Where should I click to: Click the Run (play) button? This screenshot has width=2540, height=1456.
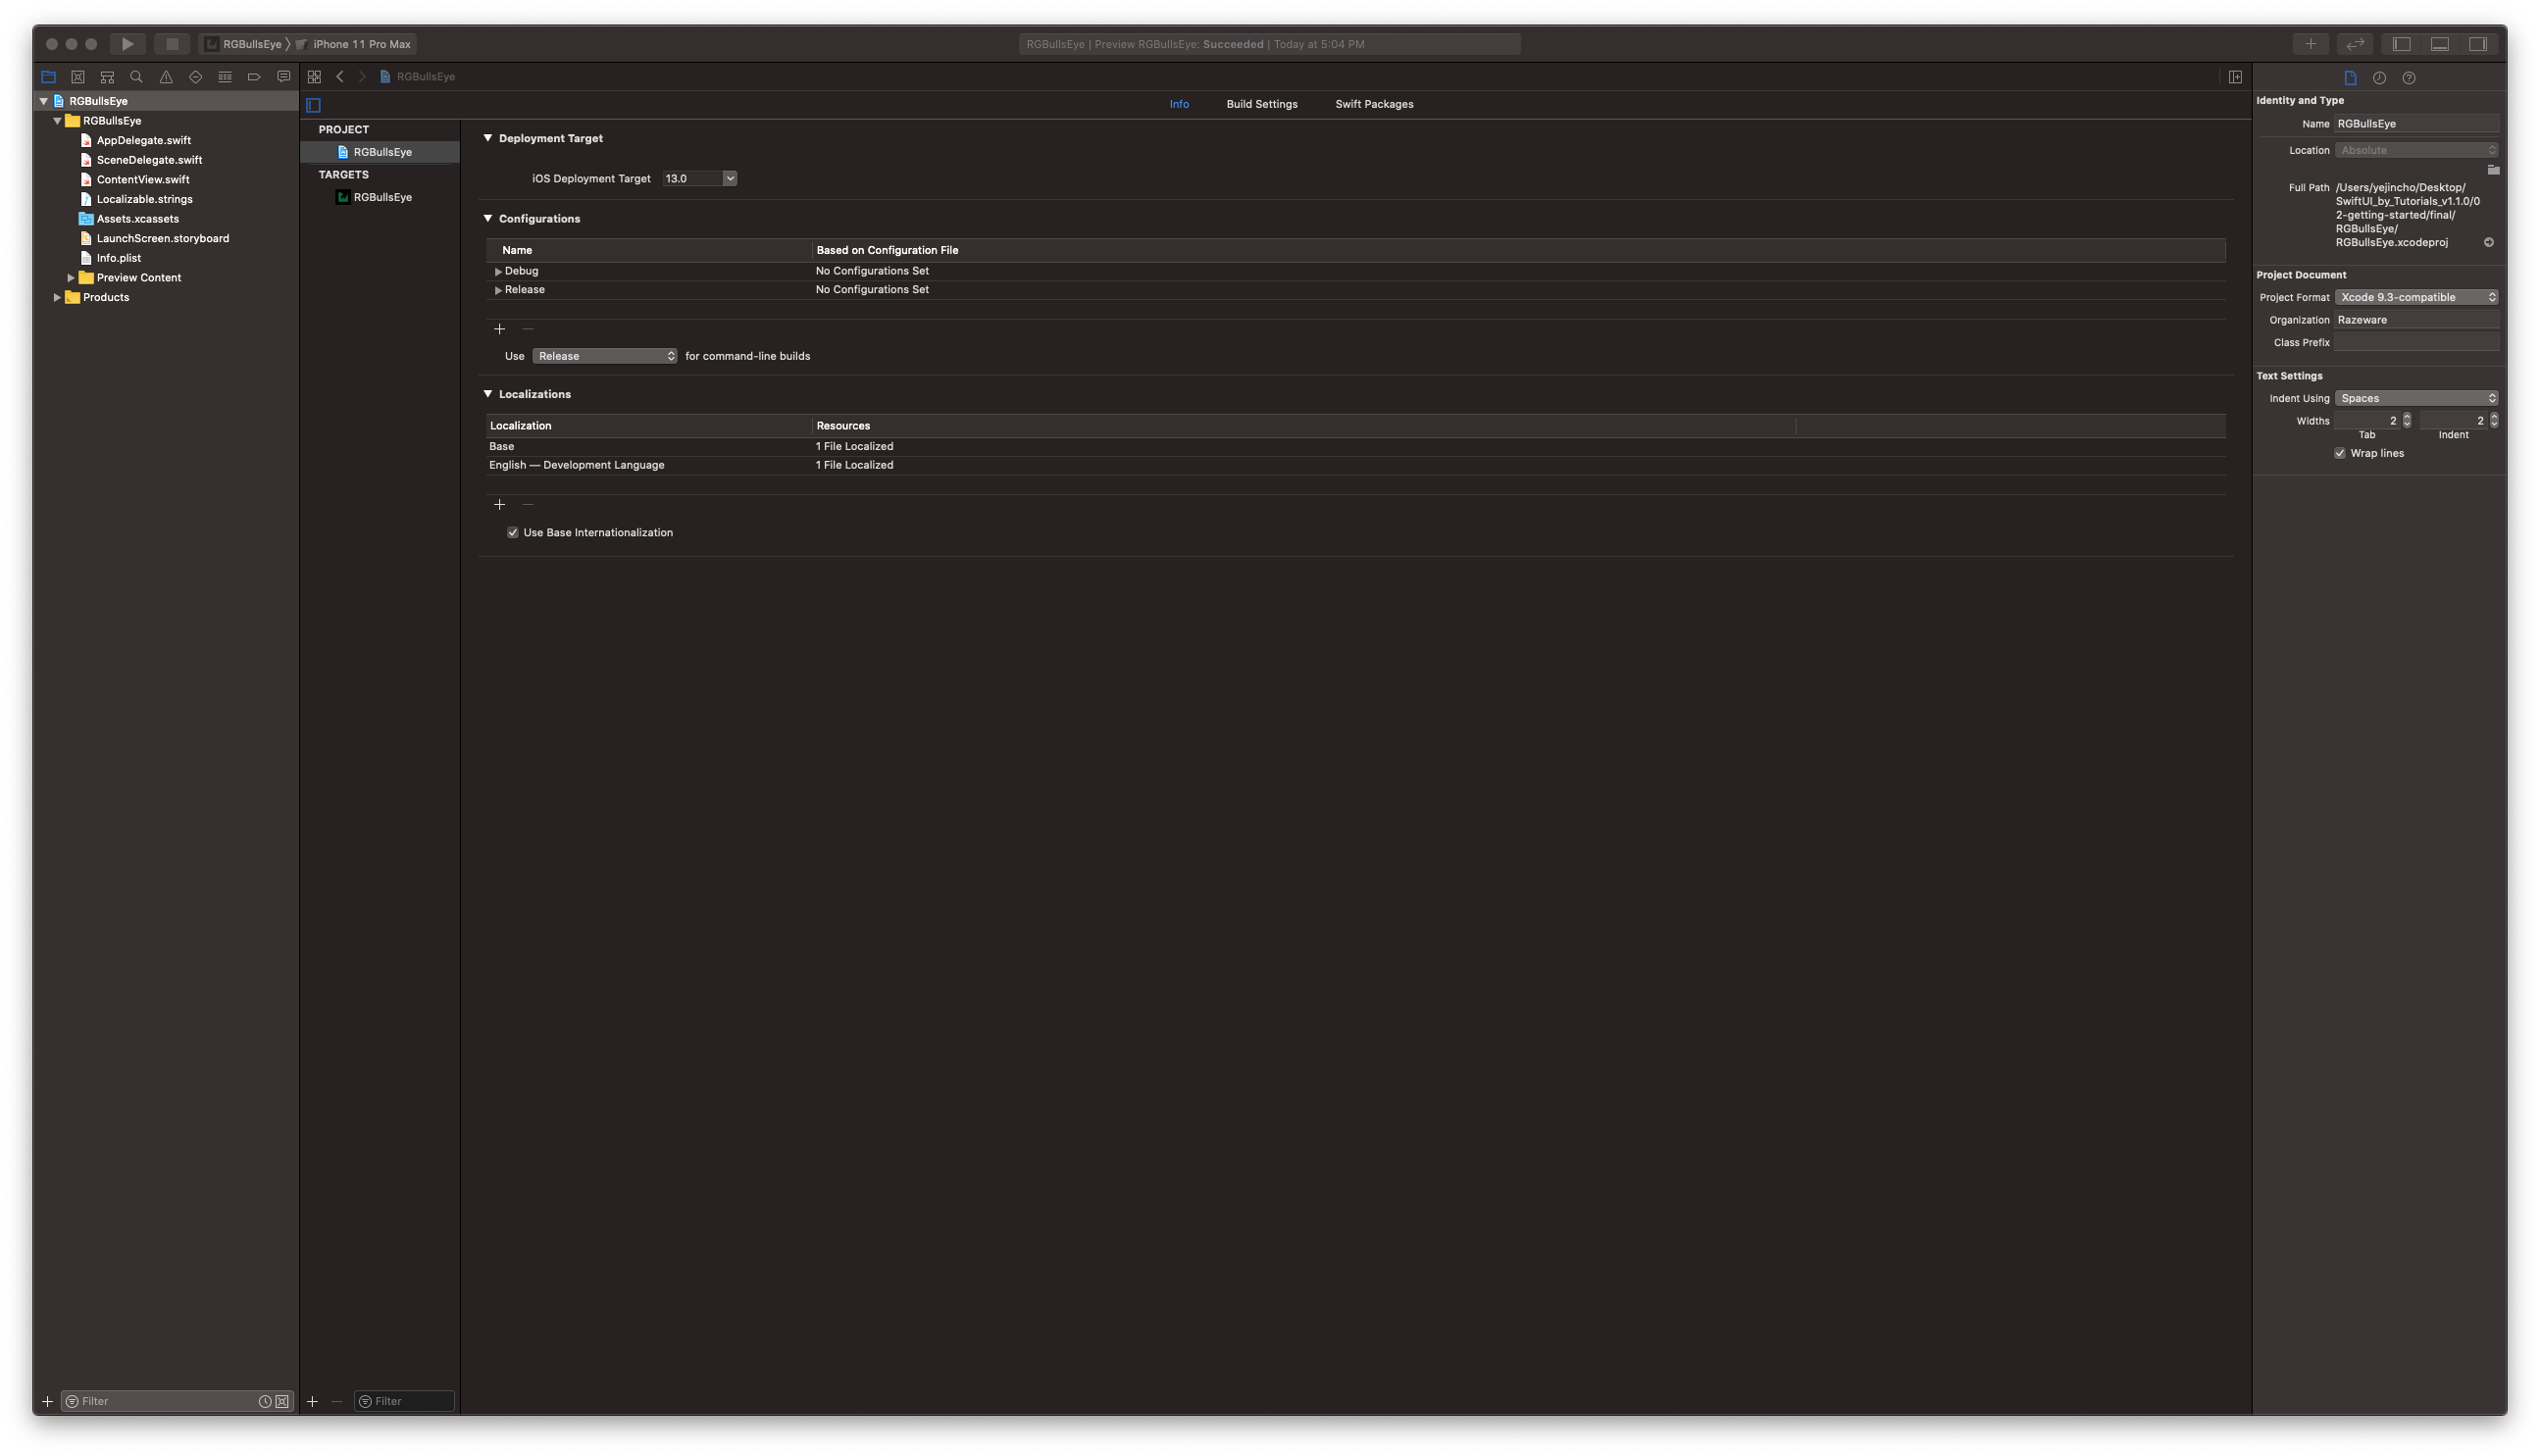pos(127,44)
